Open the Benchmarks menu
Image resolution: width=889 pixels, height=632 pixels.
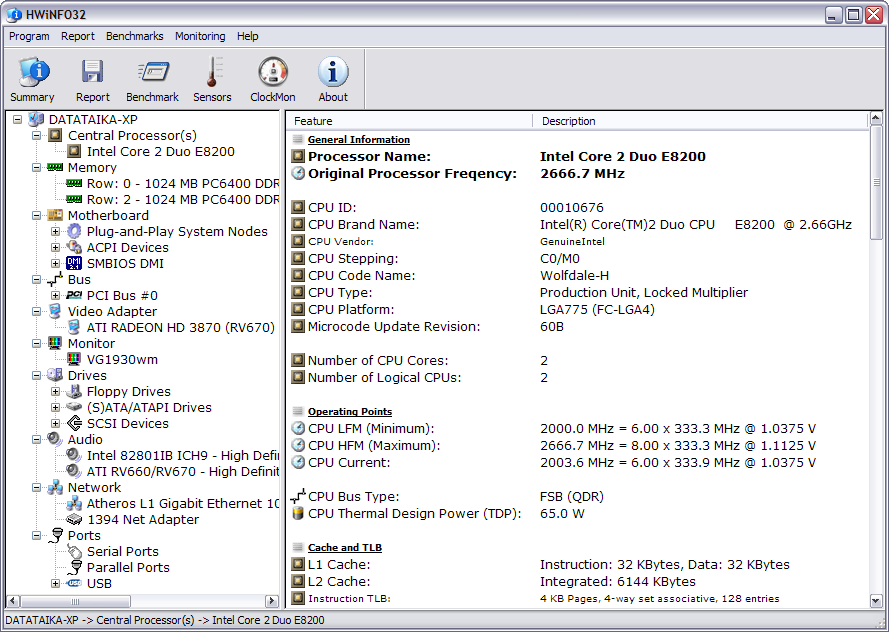(x=134, y=36)
